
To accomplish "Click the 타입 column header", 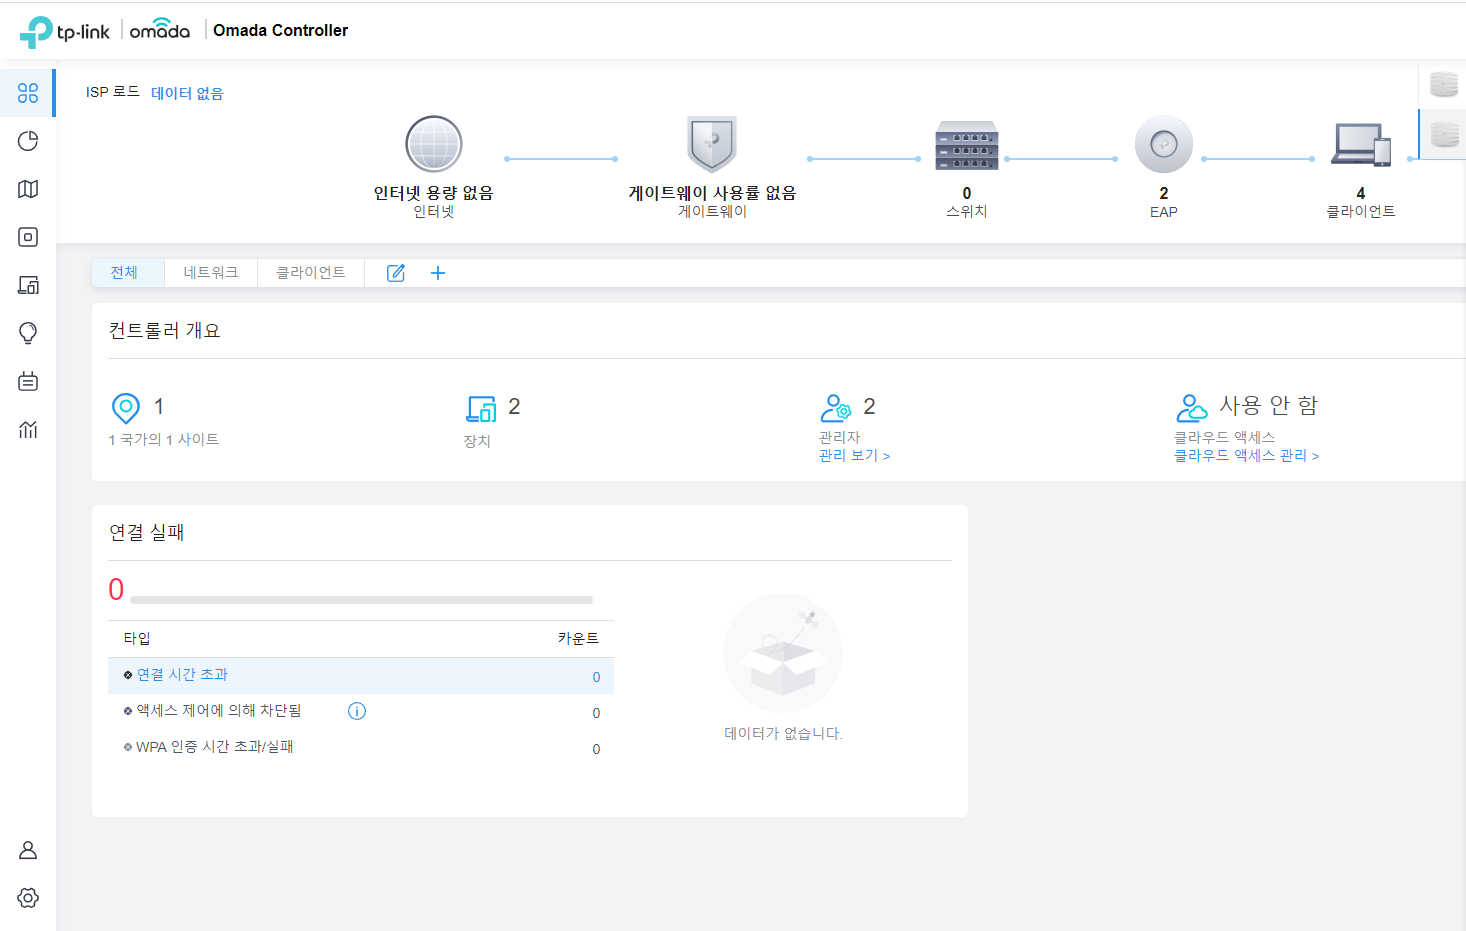I will point(137,638).
